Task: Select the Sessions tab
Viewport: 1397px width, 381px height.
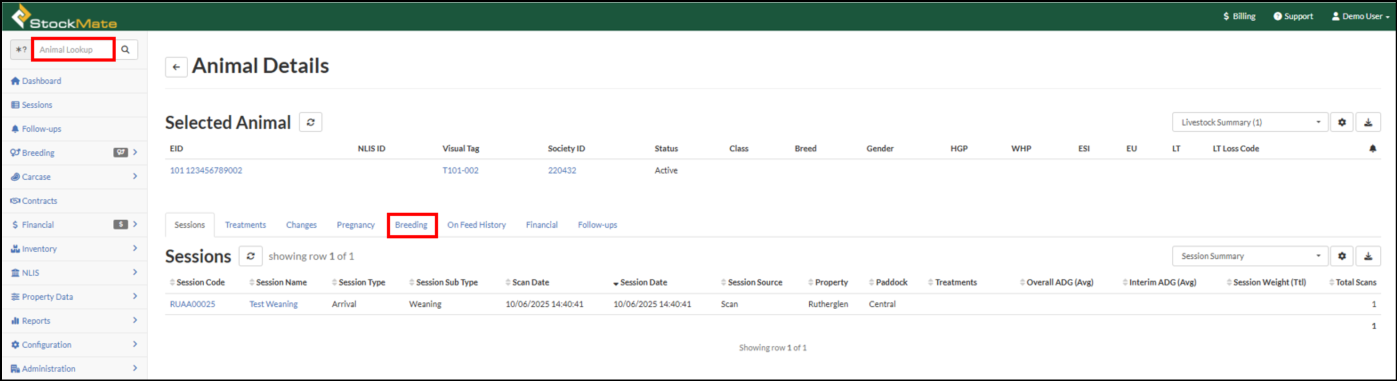Action: pos(190,225)
